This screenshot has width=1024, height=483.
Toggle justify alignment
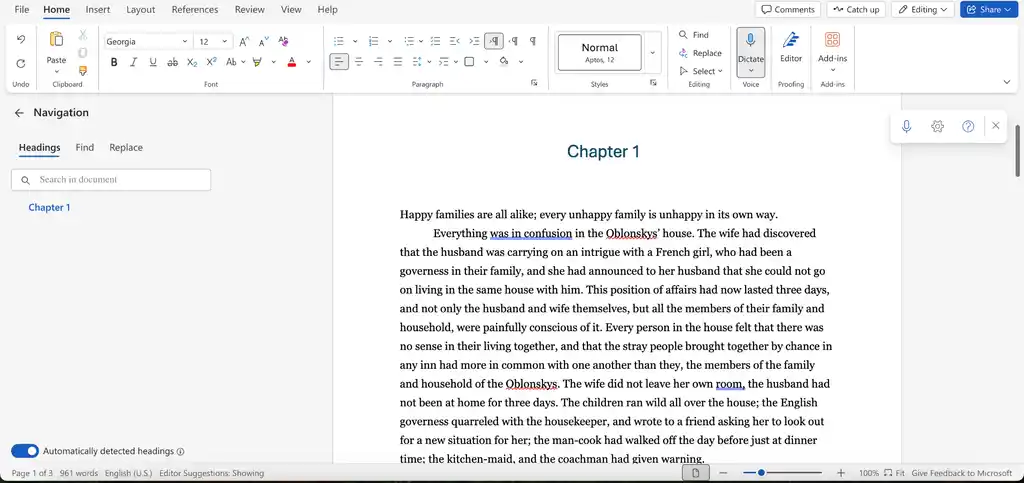click(398, 62)
